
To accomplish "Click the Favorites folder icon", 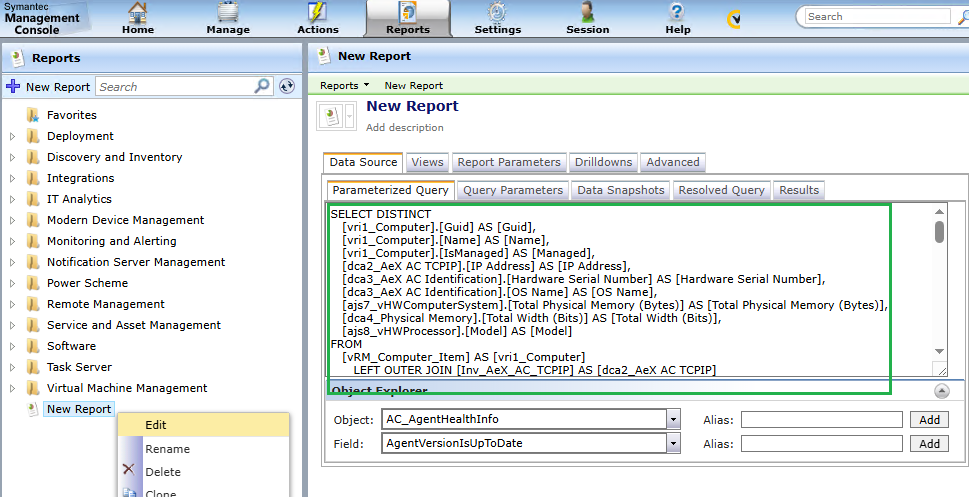I will click(x=33, y=115).
